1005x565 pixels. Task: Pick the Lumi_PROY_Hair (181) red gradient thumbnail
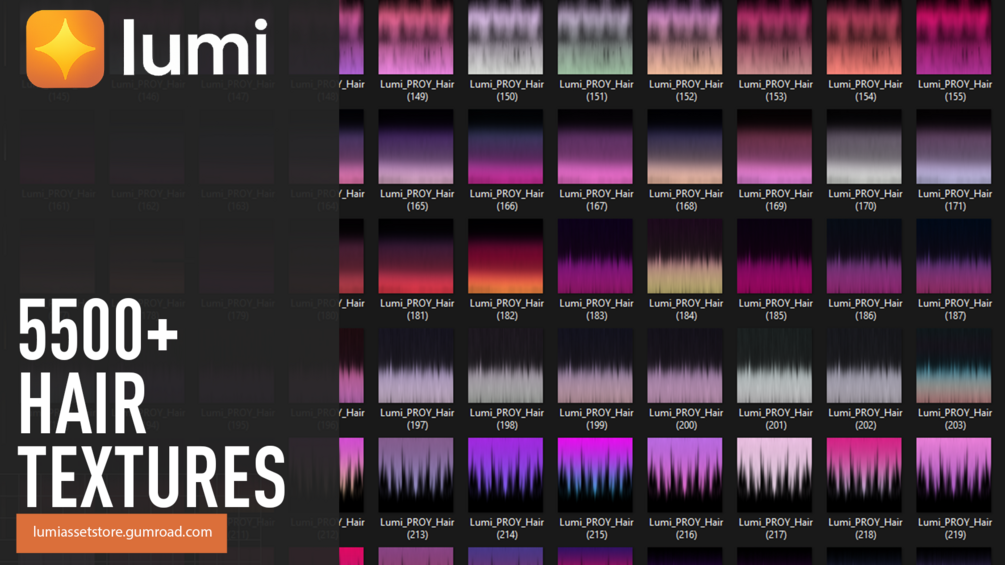416,256
